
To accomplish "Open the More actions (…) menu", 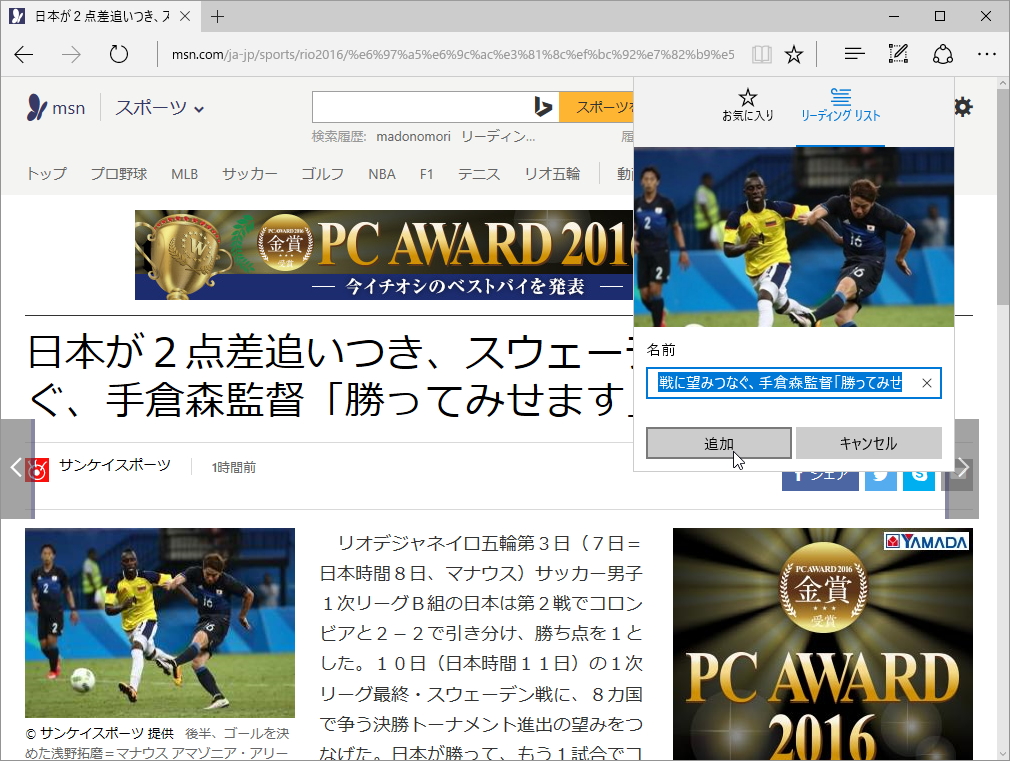I will (987, 54).
